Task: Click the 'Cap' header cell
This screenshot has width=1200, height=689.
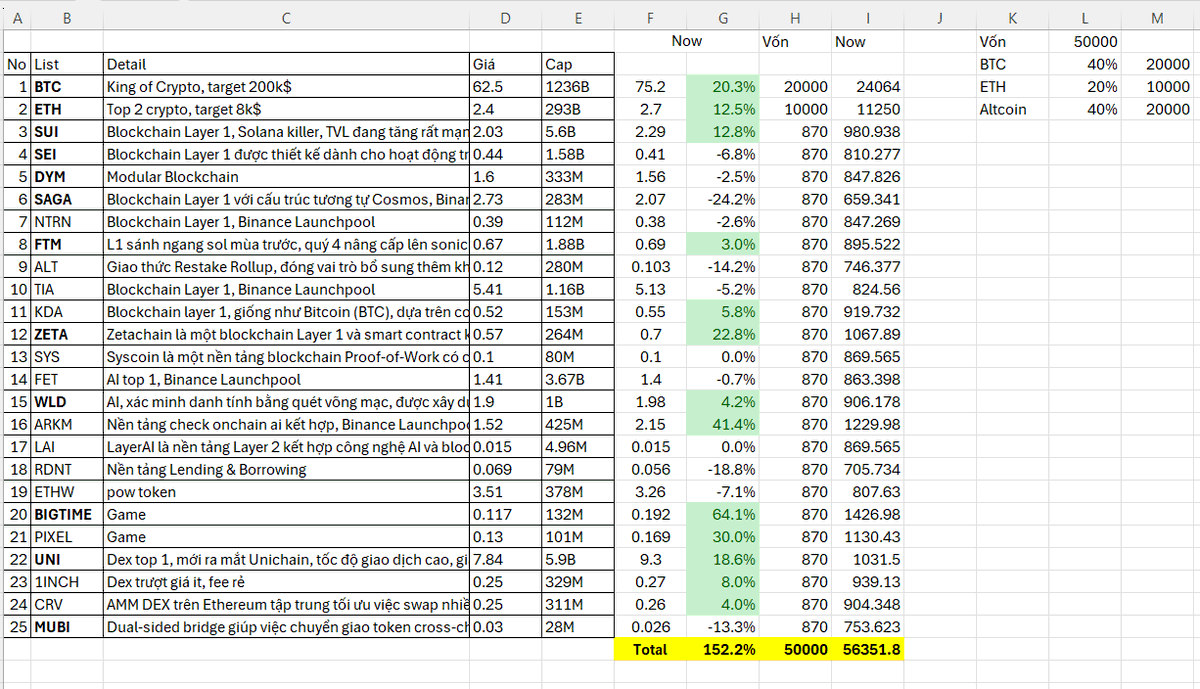Action: 577,64
